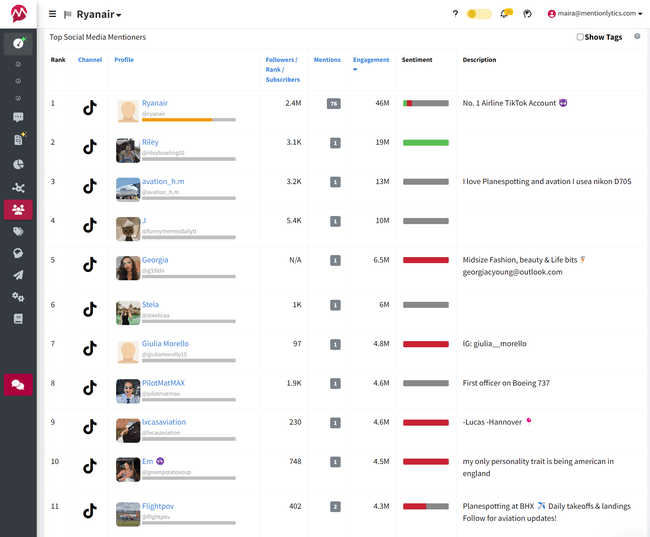Select the top mentioners people sidebar icon

pyautogui.click(x=18, y=209)
